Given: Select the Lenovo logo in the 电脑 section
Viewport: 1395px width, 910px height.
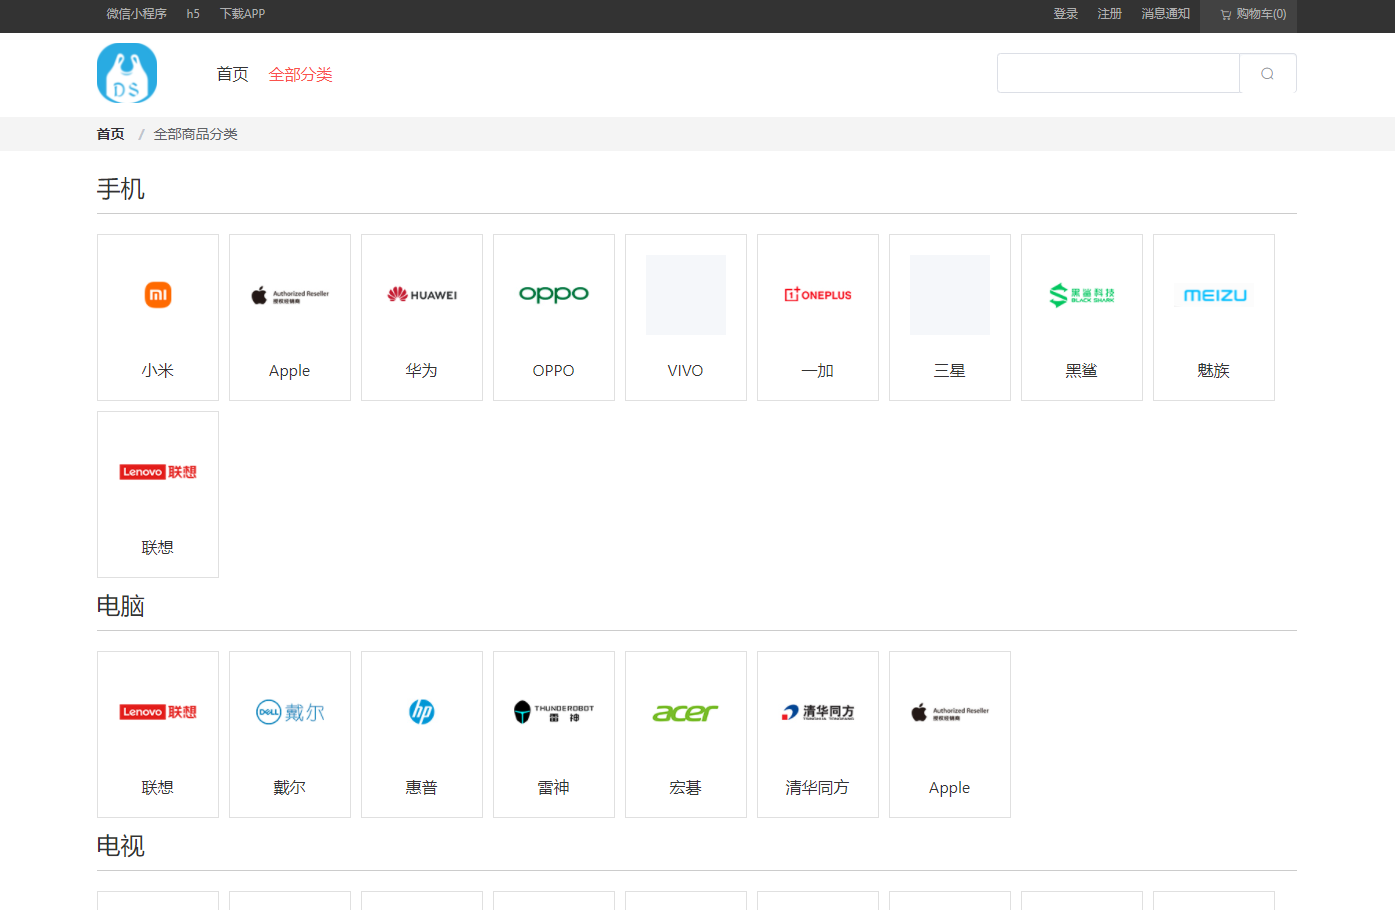Looking at the screenshot, I should tap(158, 712).
